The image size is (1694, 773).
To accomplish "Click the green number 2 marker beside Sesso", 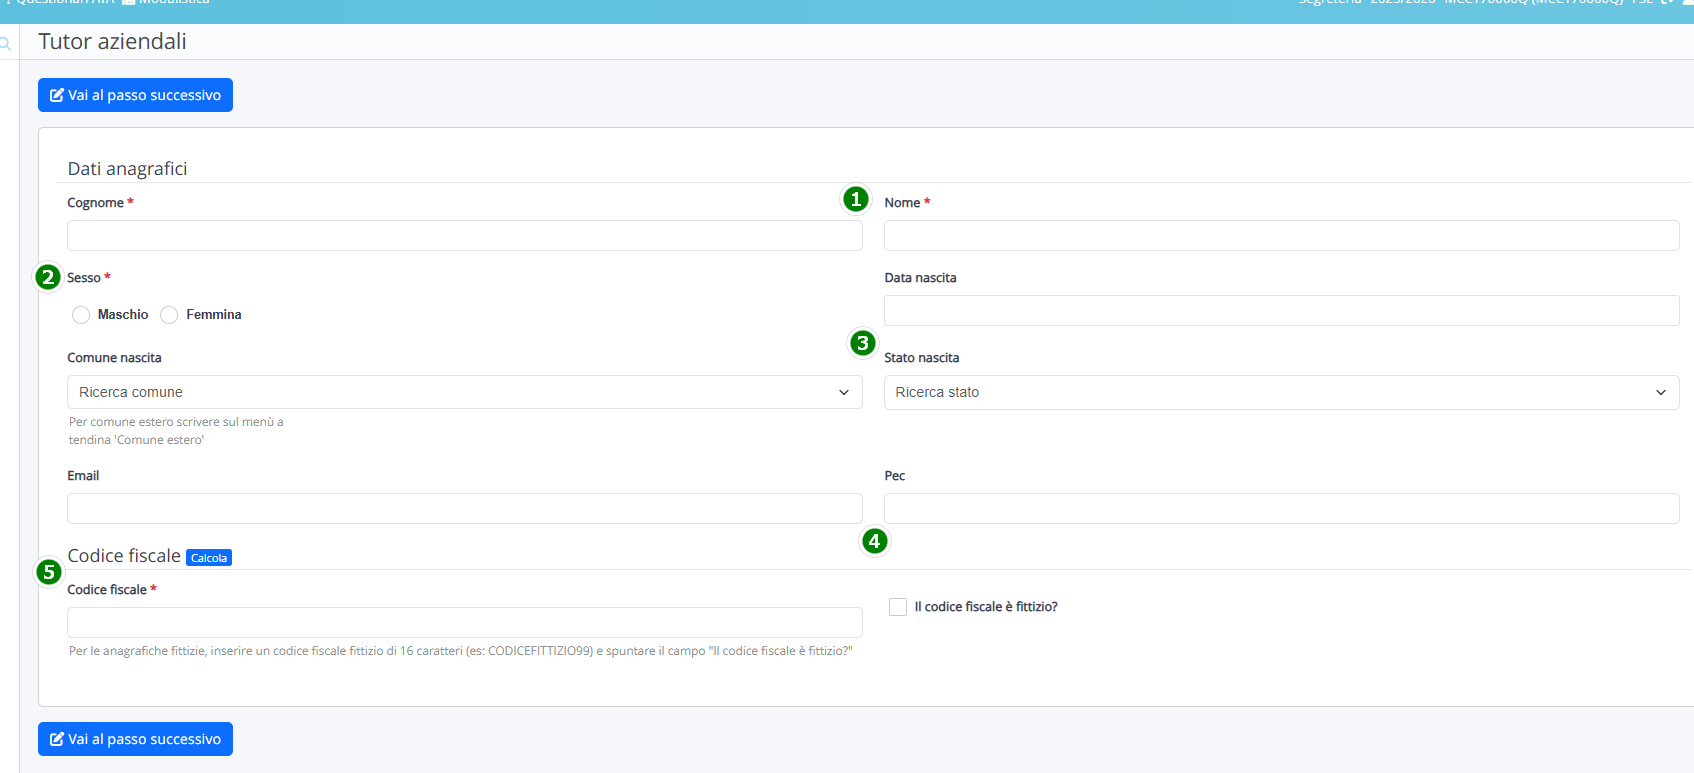I will click(x=48, y=277).
